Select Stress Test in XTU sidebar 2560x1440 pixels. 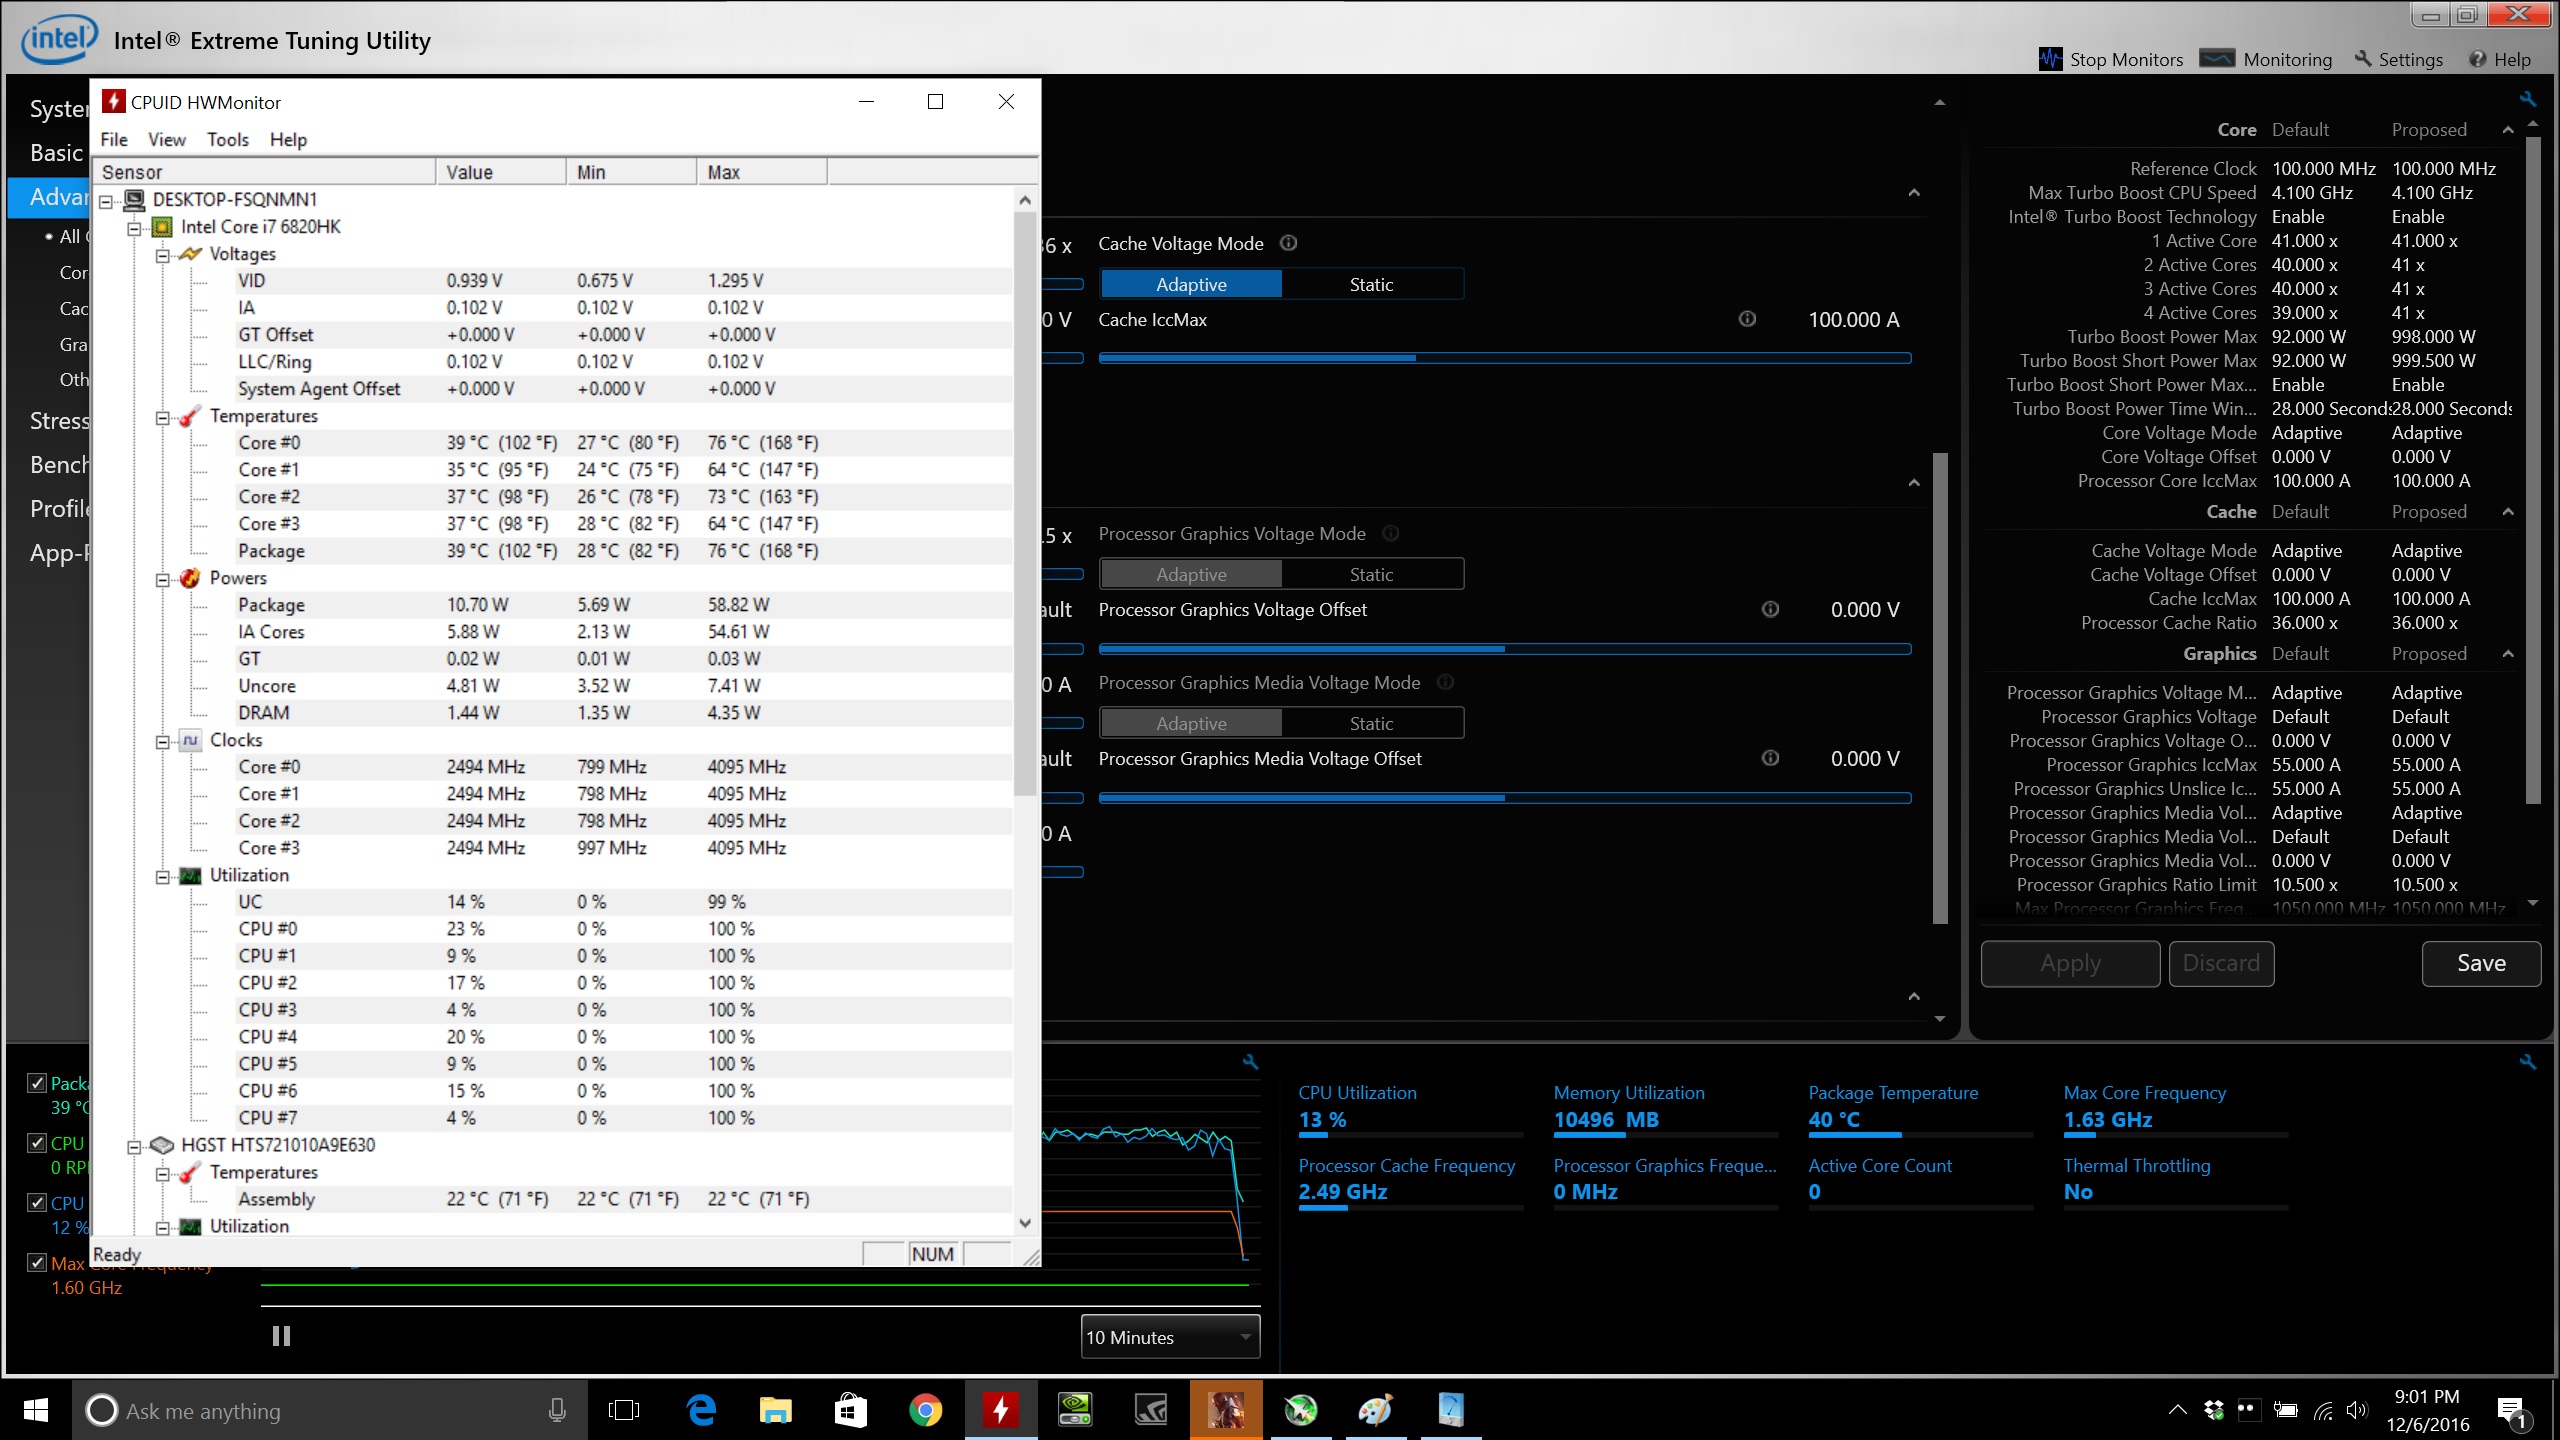(59, 421)
